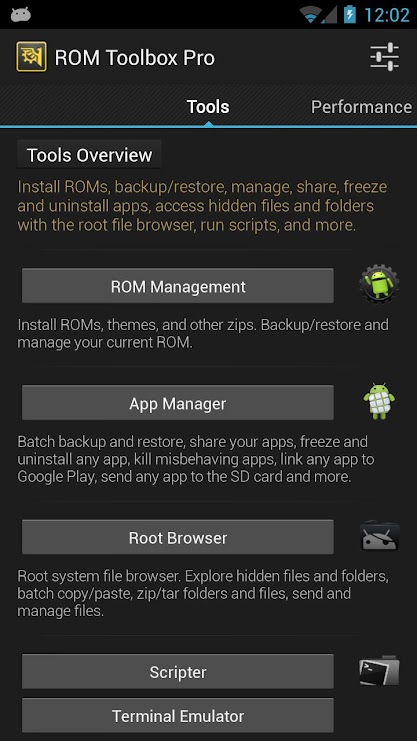Viewport: 417px width, 741px height.
Task: Launch the Root Browser button
Action: [x=178, y=537]
